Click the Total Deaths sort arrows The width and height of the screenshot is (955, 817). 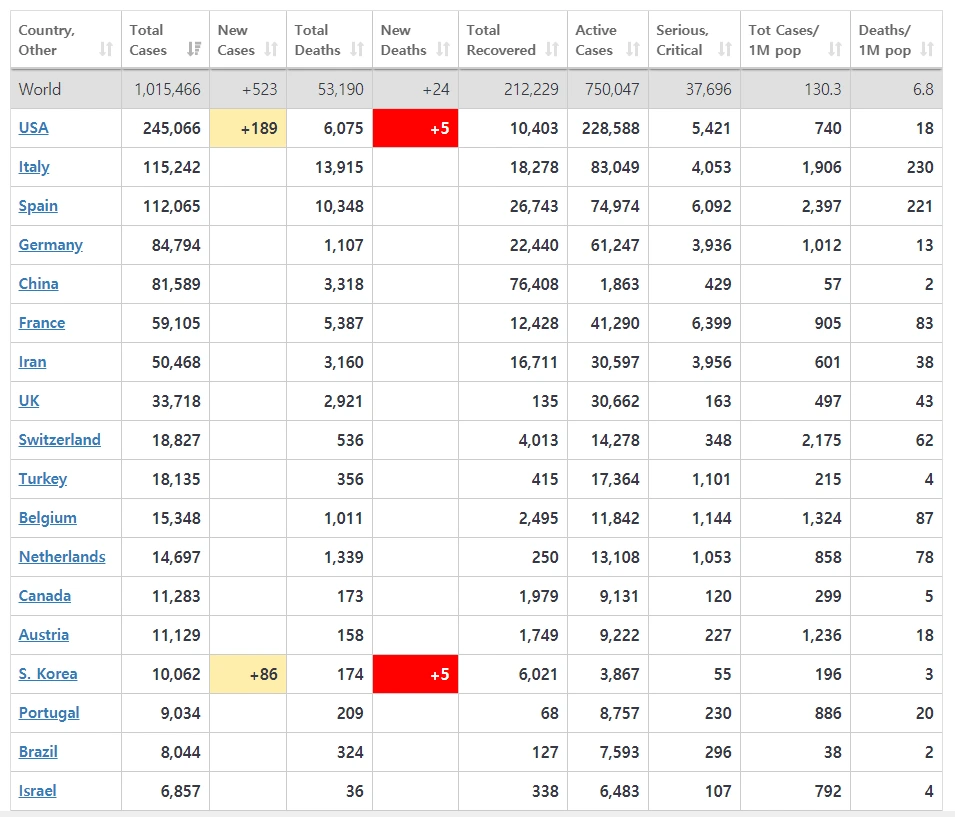pos(358,49)
